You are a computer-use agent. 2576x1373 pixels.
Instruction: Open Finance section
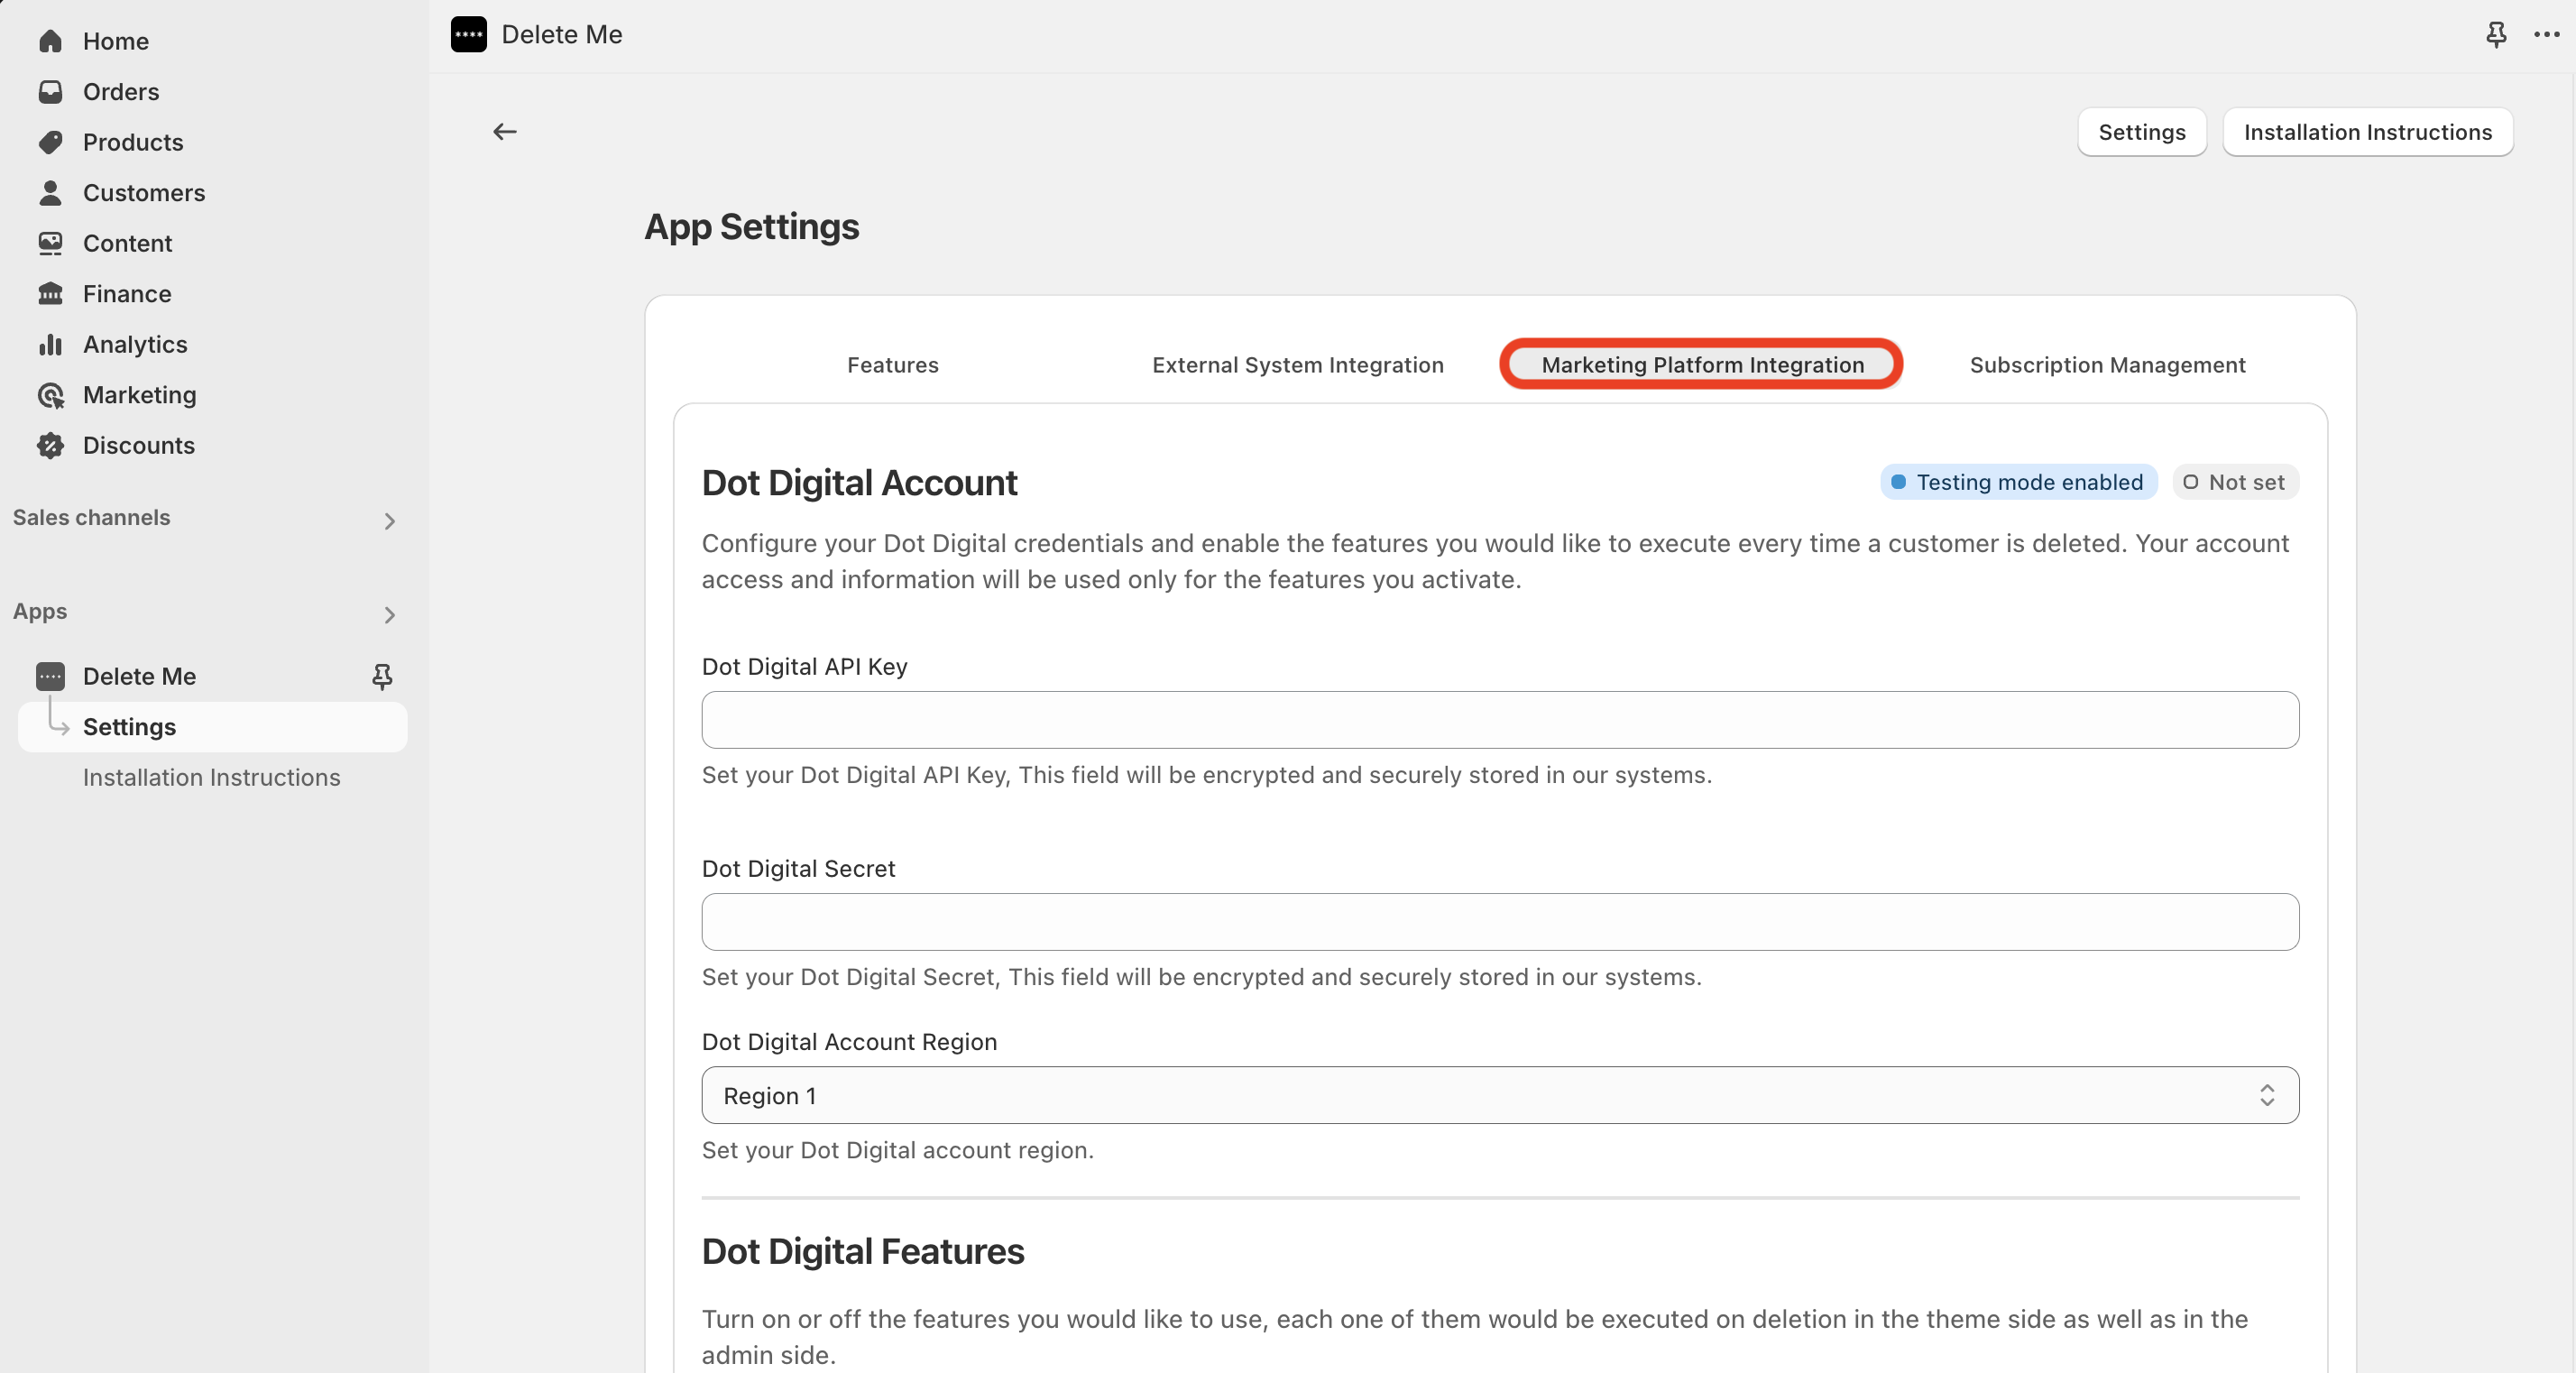(x=127, y=294)
